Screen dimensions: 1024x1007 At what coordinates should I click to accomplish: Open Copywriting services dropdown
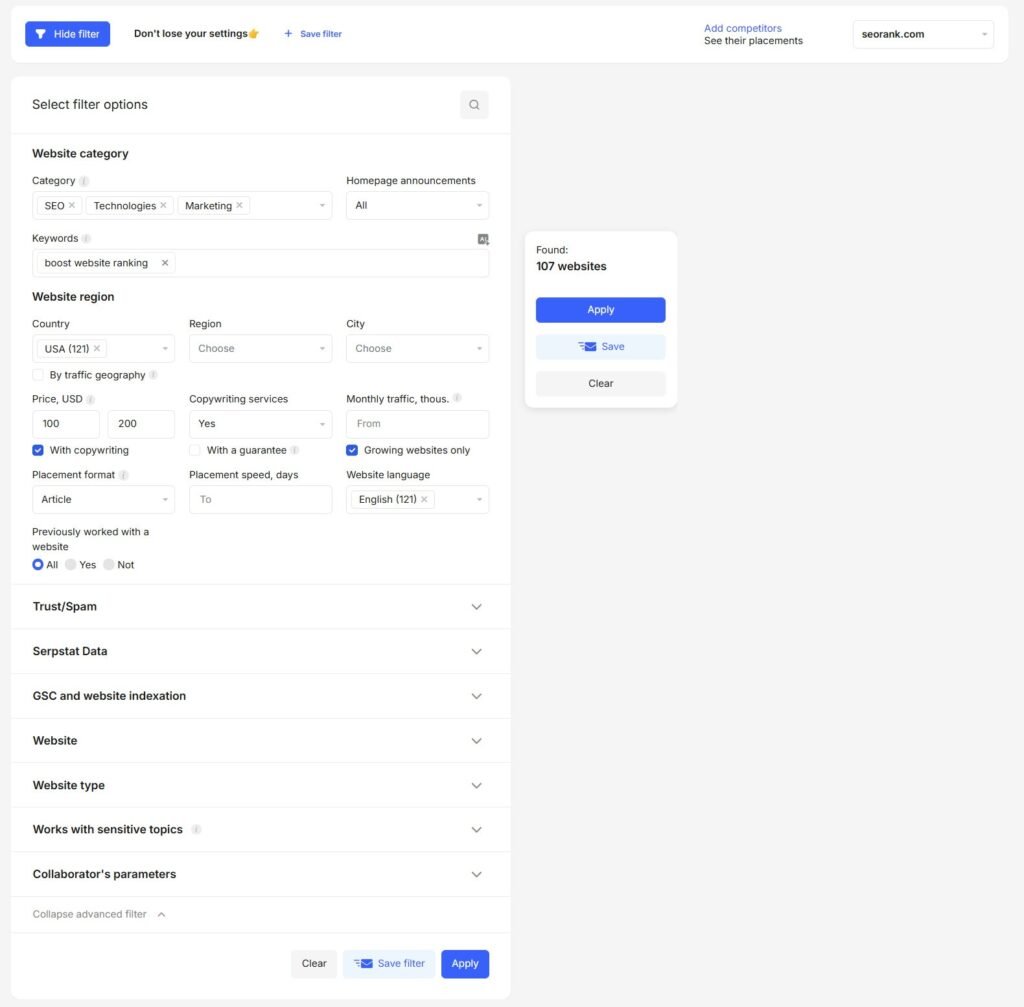[x=261, y=424]
